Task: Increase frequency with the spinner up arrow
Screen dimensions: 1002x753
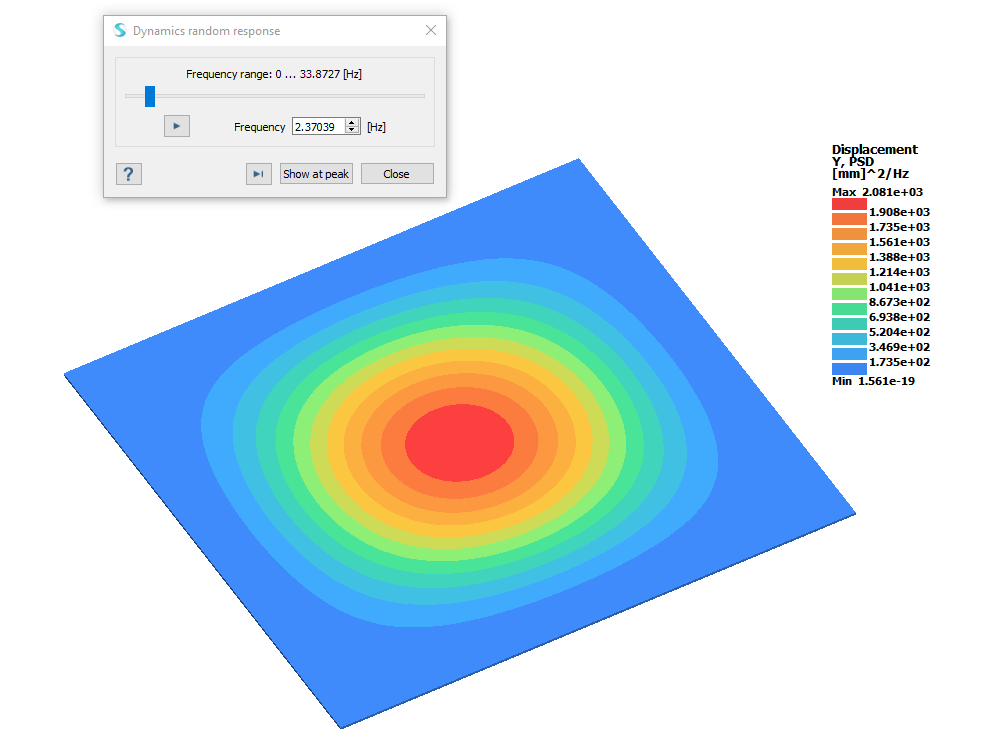Action: pyautogui.click(x=352, y=123)
